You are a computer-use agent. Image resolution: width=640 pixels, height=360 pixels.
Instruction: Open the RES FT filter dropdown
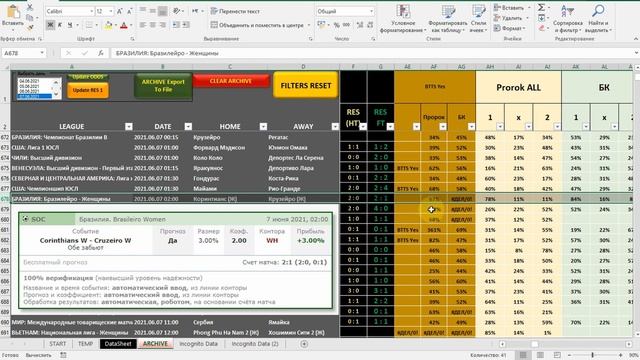[x=390, y=127]
